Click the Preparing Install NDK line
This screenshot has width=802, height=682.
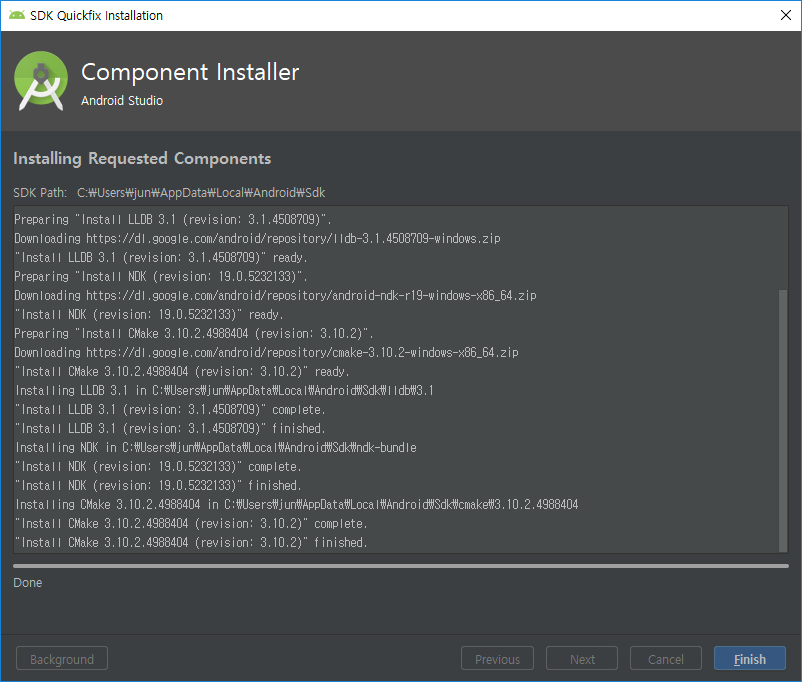(161, 277)
